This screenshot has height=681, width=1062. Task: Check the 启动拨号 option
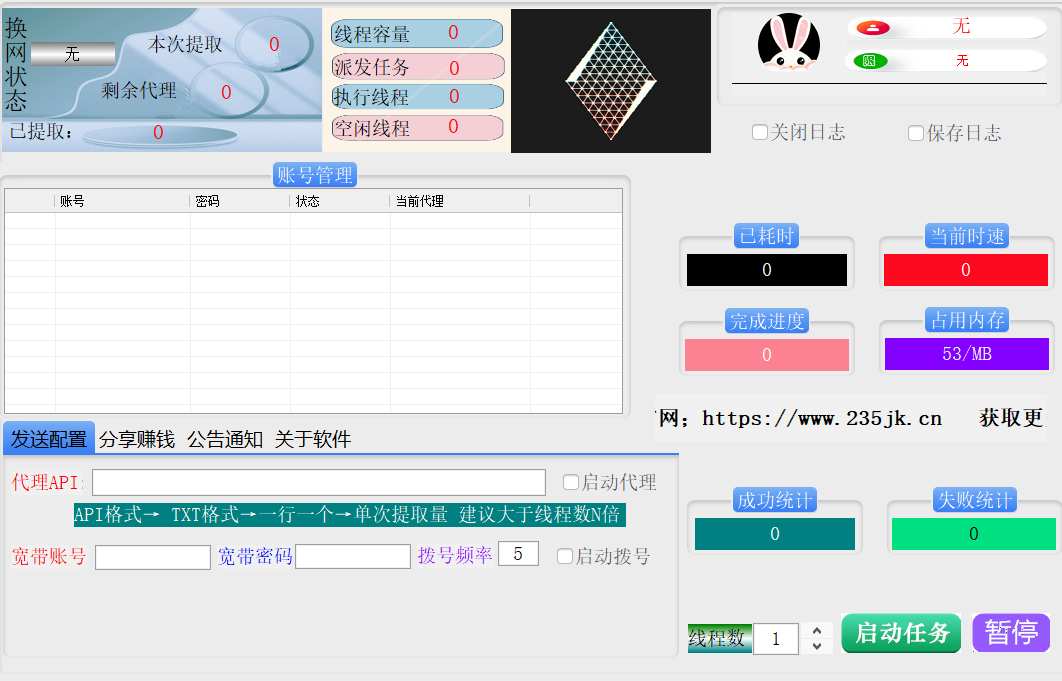coord(565,556)
